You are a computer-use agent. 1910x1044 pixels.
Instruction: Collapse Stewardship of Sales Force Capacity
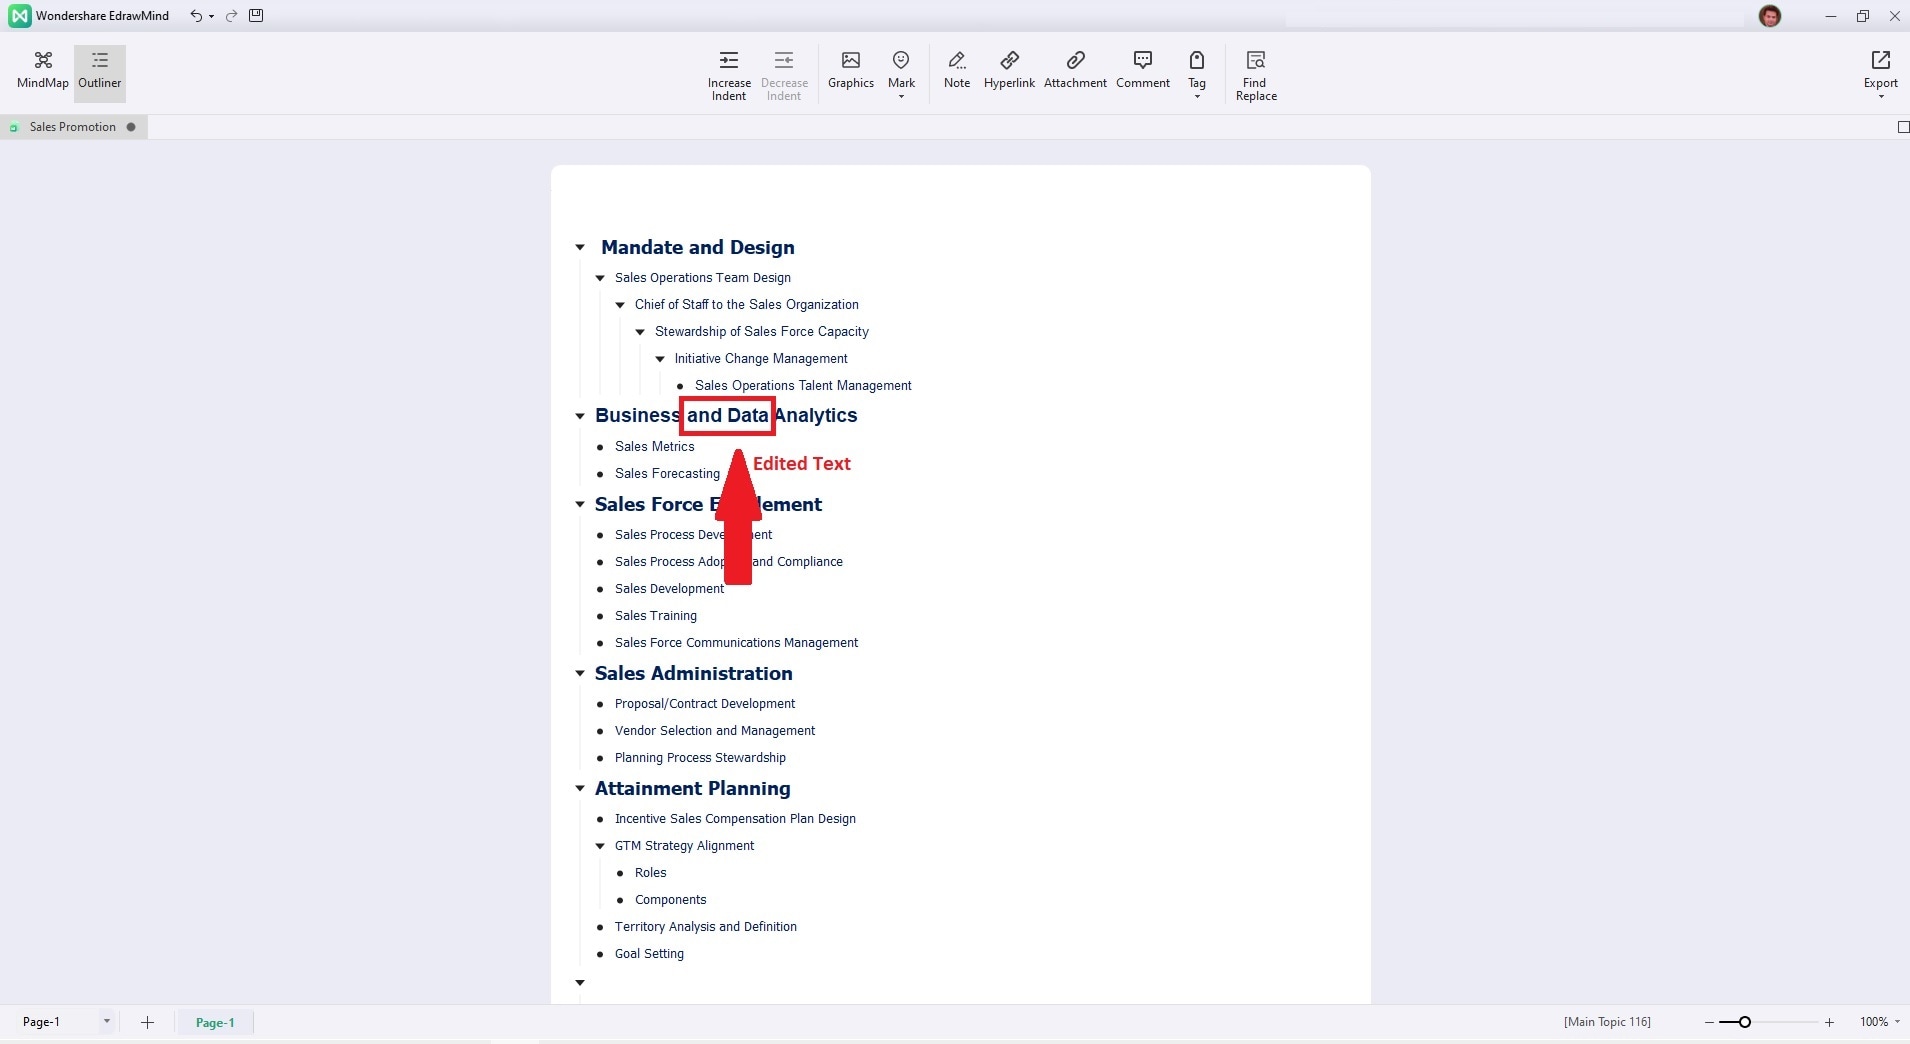[x=640, y=332]
